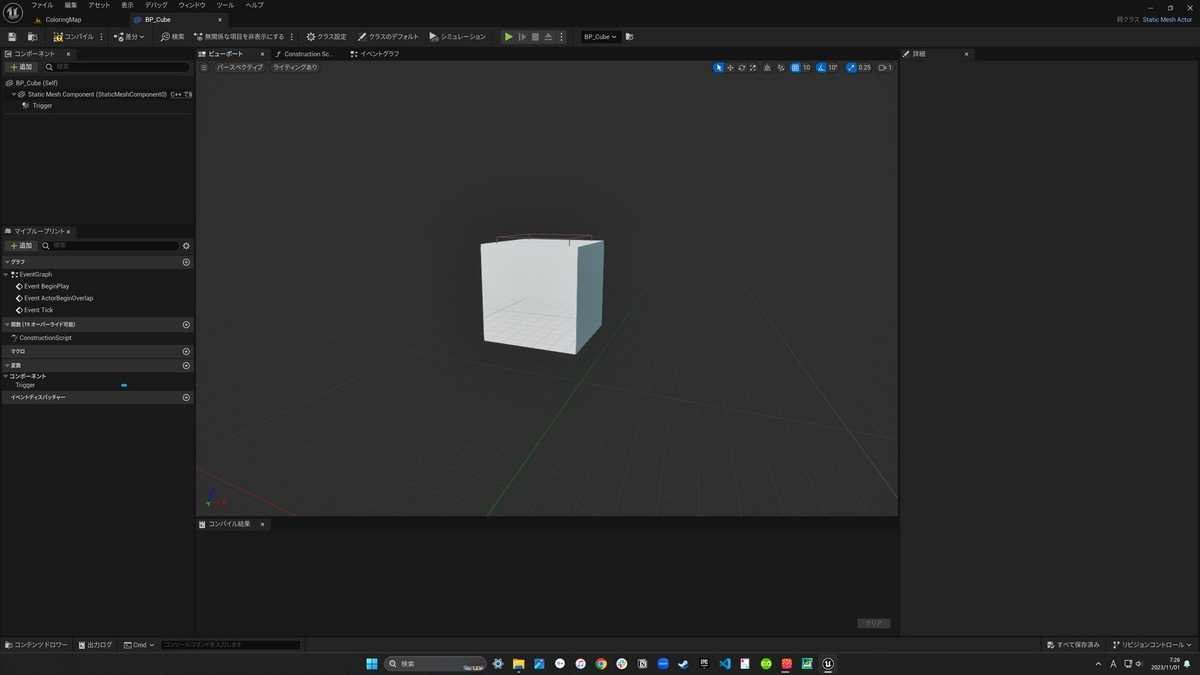Click the green Play button
The width and height of the screenshot is (1200, 675).
(509, 37)
